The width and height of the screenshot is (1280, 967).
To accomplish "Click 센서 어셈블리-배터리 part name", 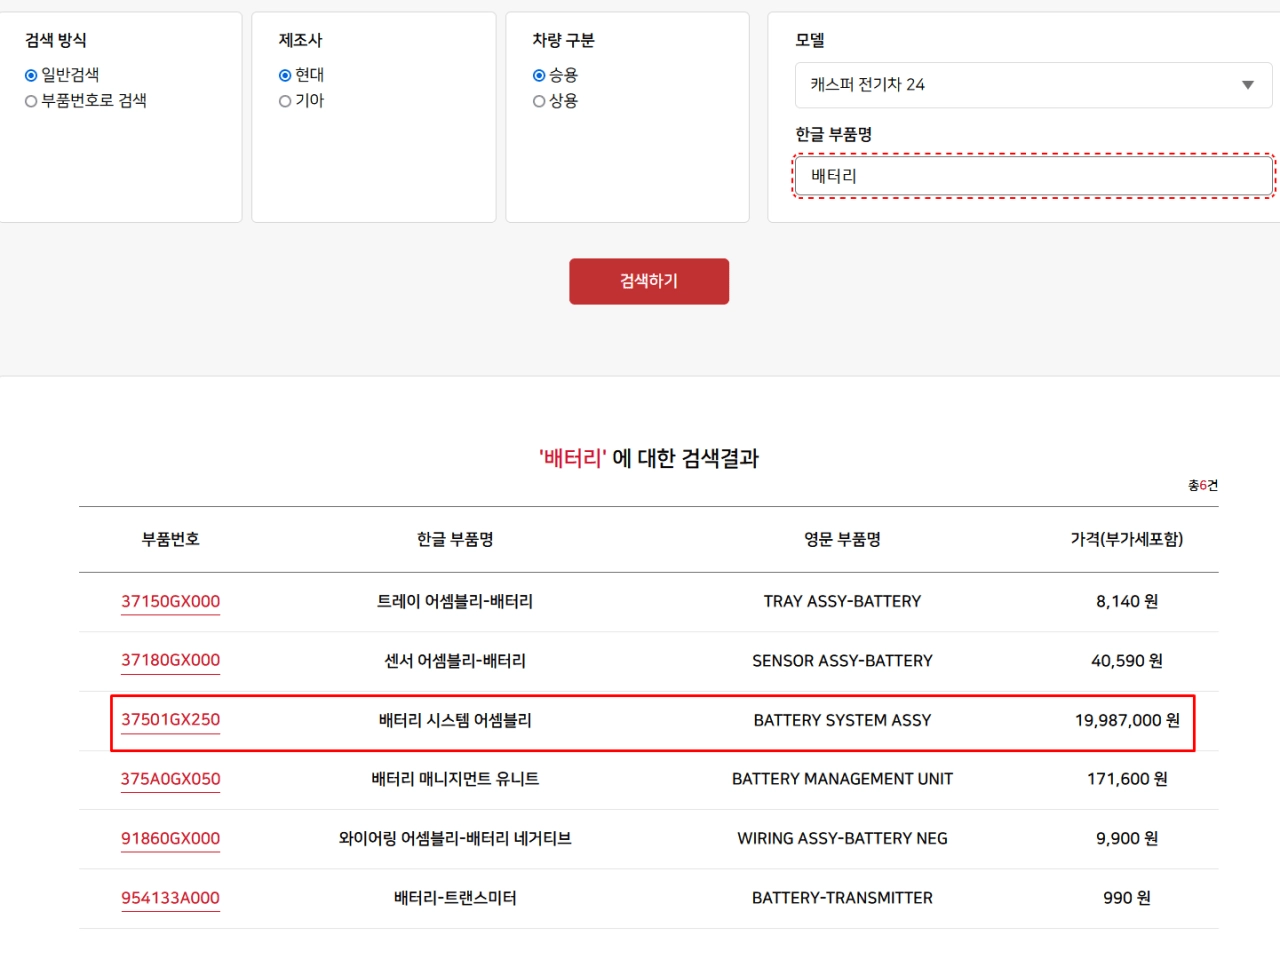I will tap(455, 660).
